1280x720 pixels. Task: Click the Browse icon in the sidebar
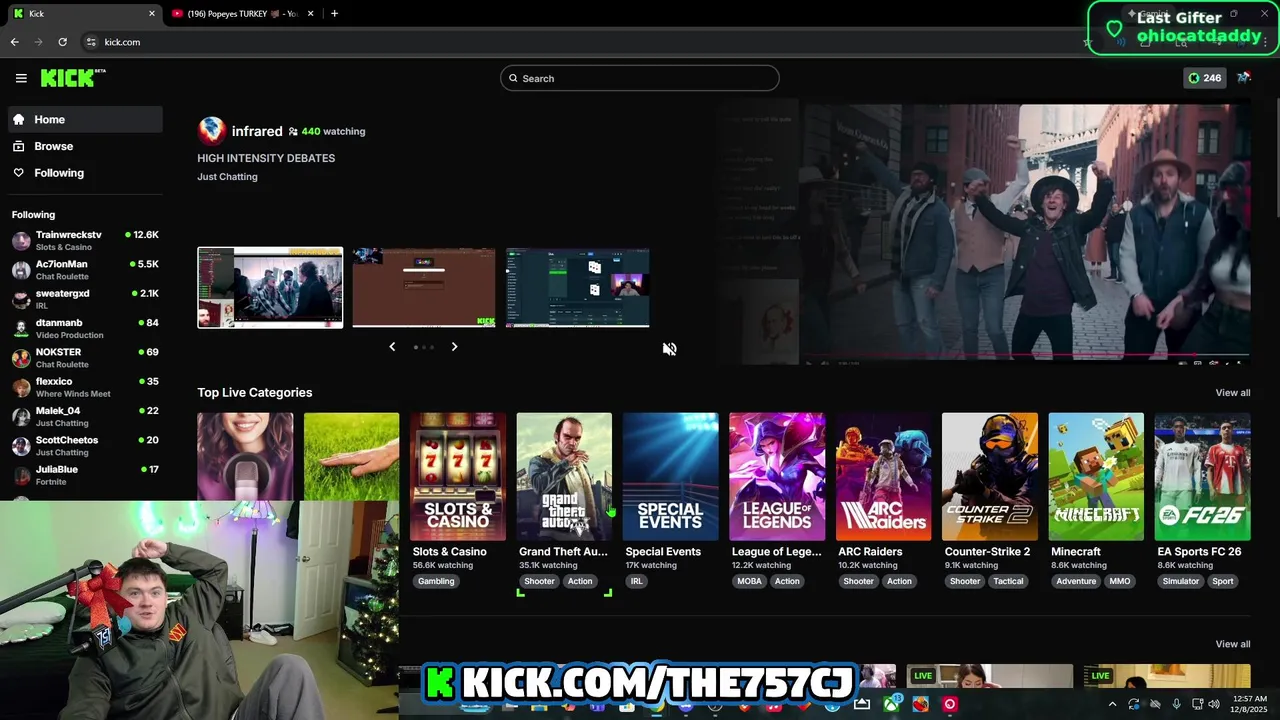point(19,146)
